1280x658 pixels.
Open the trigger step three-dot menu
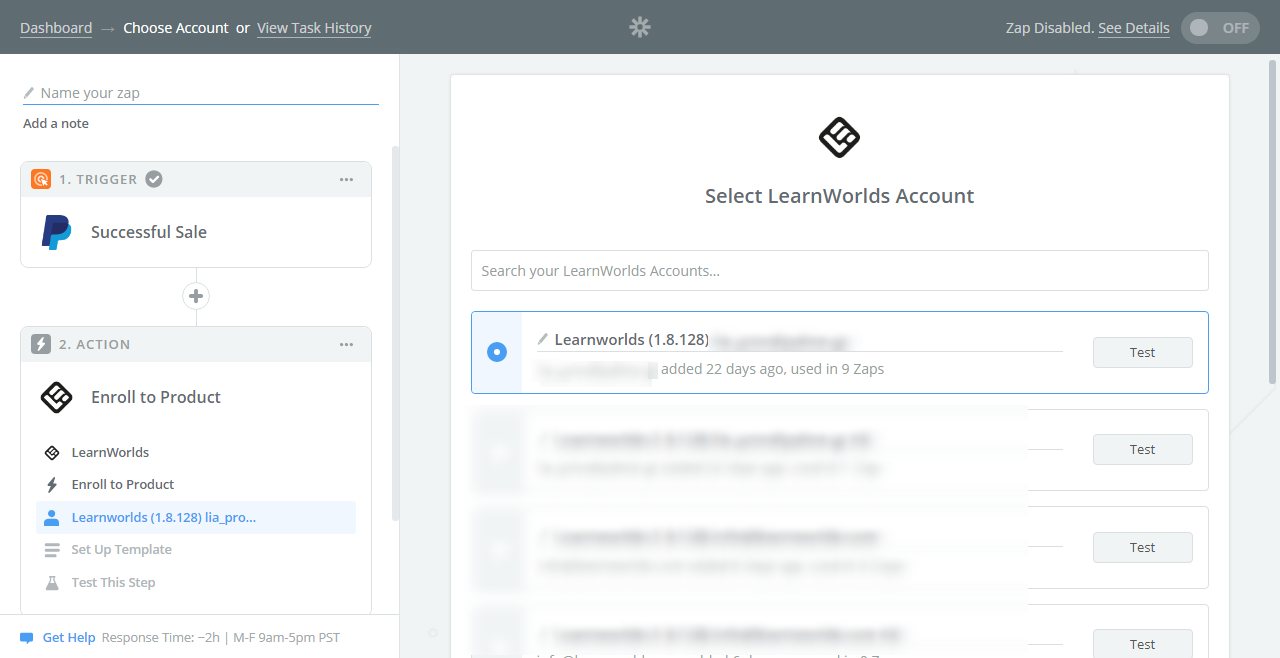[x=346, y=180]
